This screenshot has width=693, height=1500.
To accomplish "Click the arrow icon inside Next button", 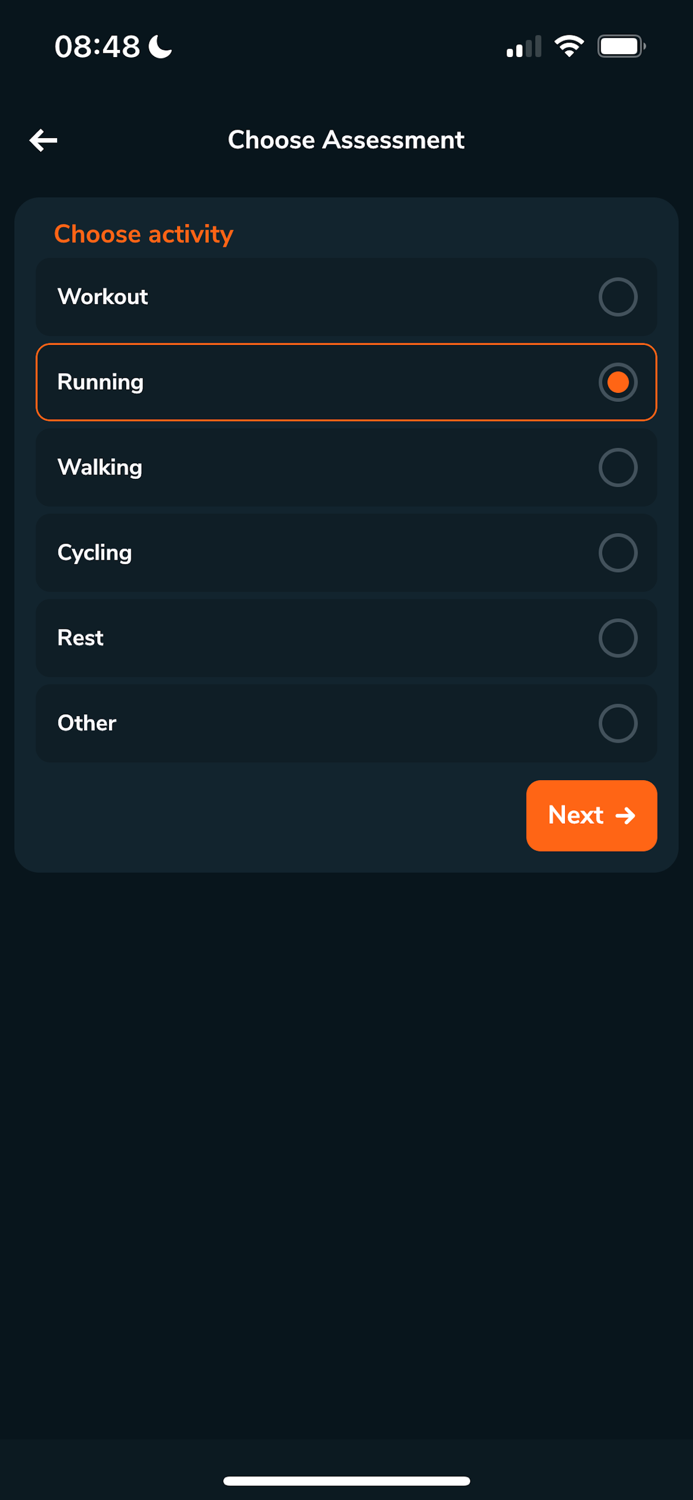I will 626,816.
